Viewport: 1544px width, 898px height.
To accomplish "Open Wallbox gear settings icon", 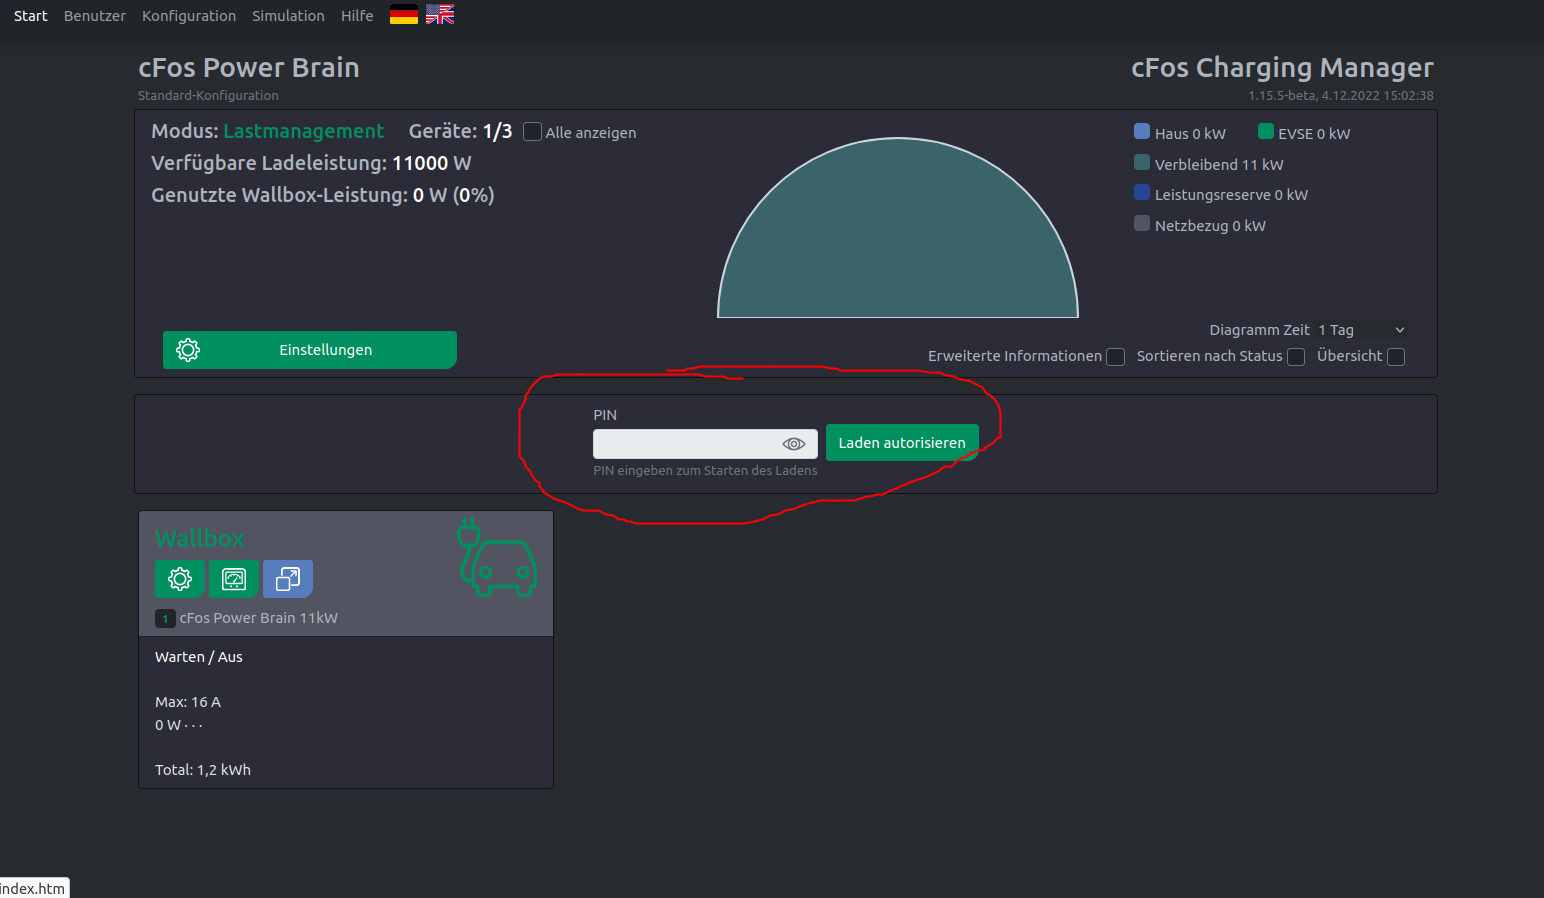I will [180, 579].
